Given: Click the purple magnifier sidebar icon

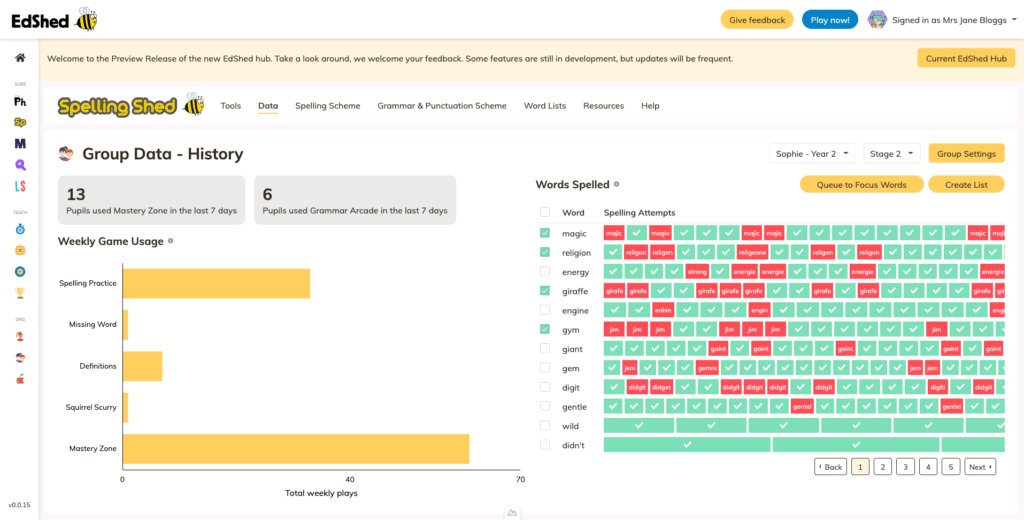Looking at the screenshot, I should [20, 165].
